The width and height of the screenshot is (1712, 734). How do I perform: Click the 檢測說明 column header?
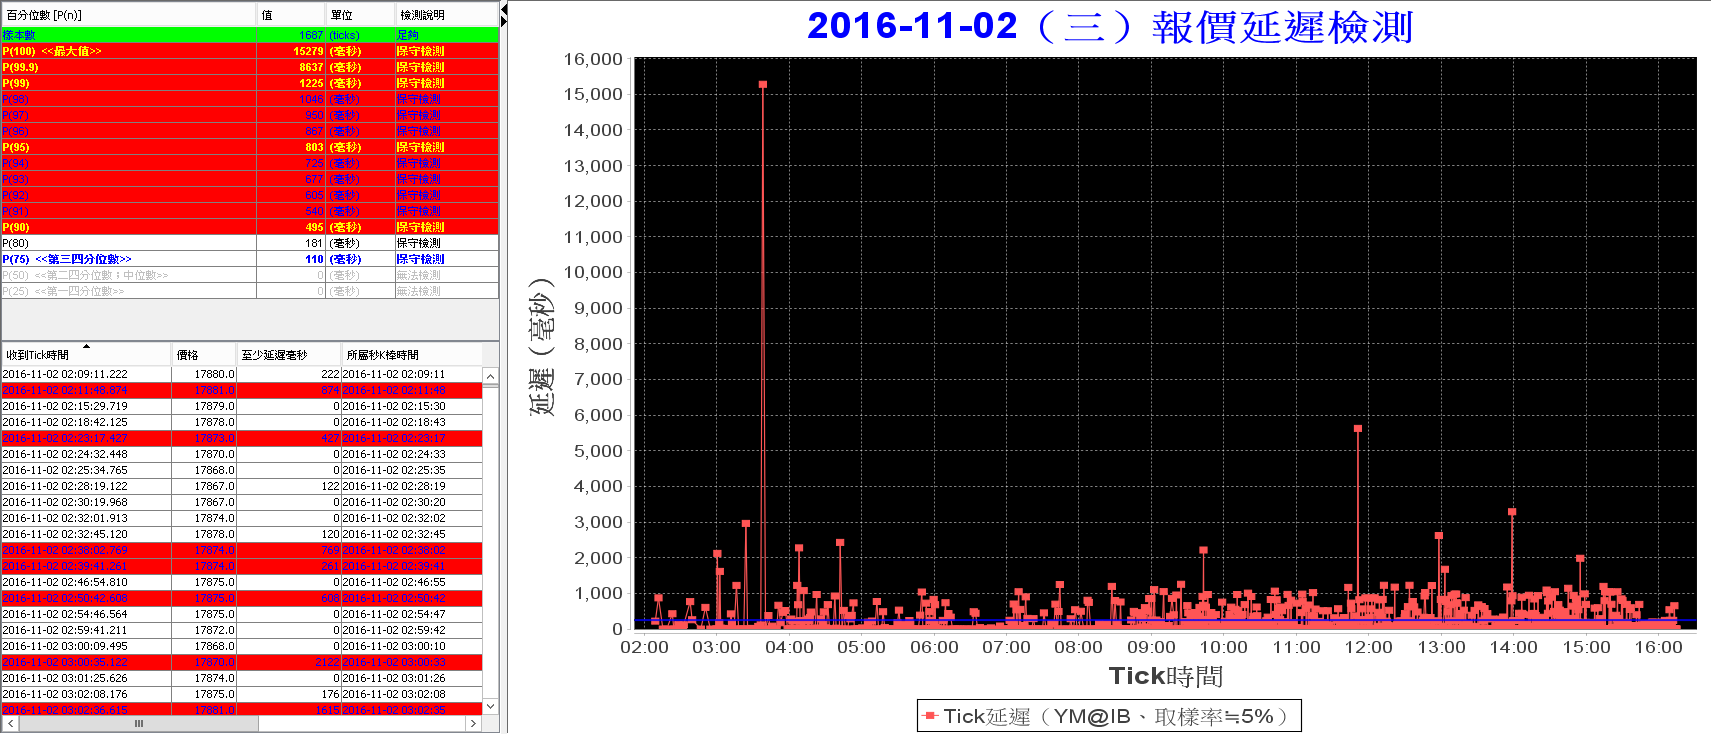(446, 14)
